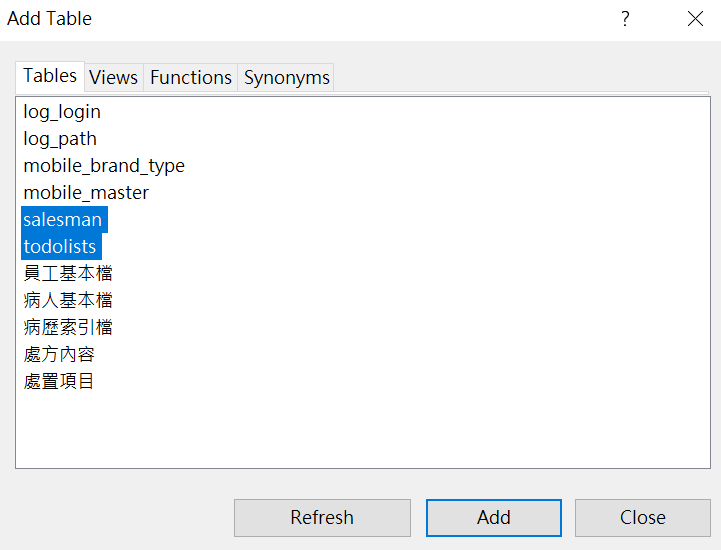Select the 處方內容 table

pos(59,355)
